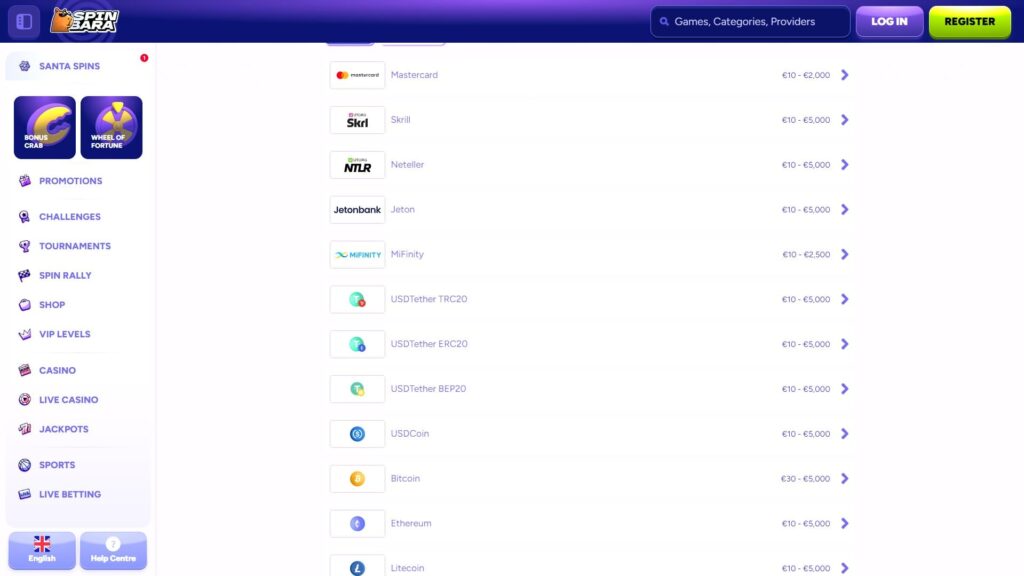Select the Santa Spins promotion

[70, 66]
